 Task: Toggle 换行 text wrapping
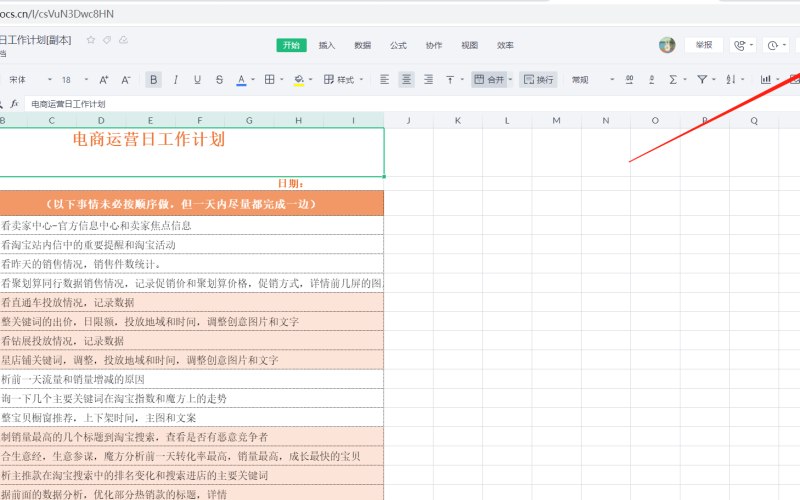[x=538, y=80]
